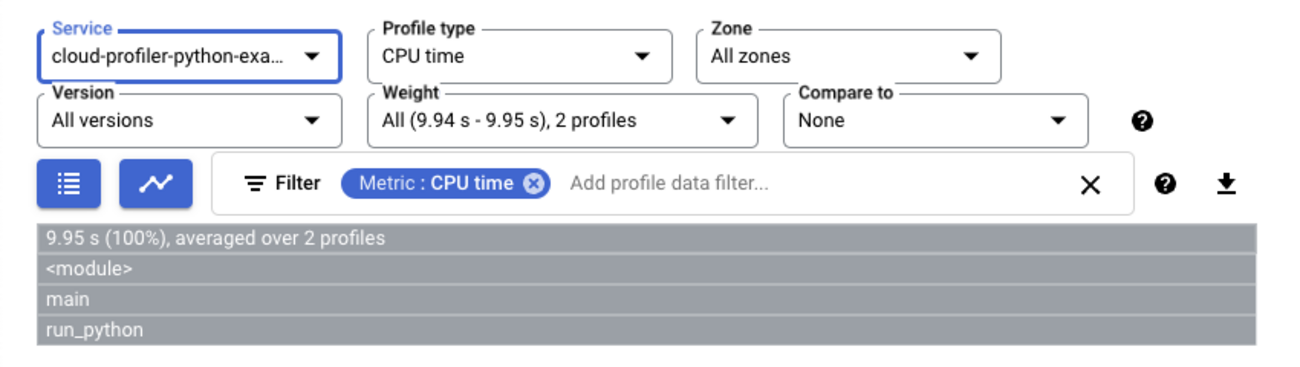Open the history line chart view
The image size is (1300, 367).
[156, 184]
